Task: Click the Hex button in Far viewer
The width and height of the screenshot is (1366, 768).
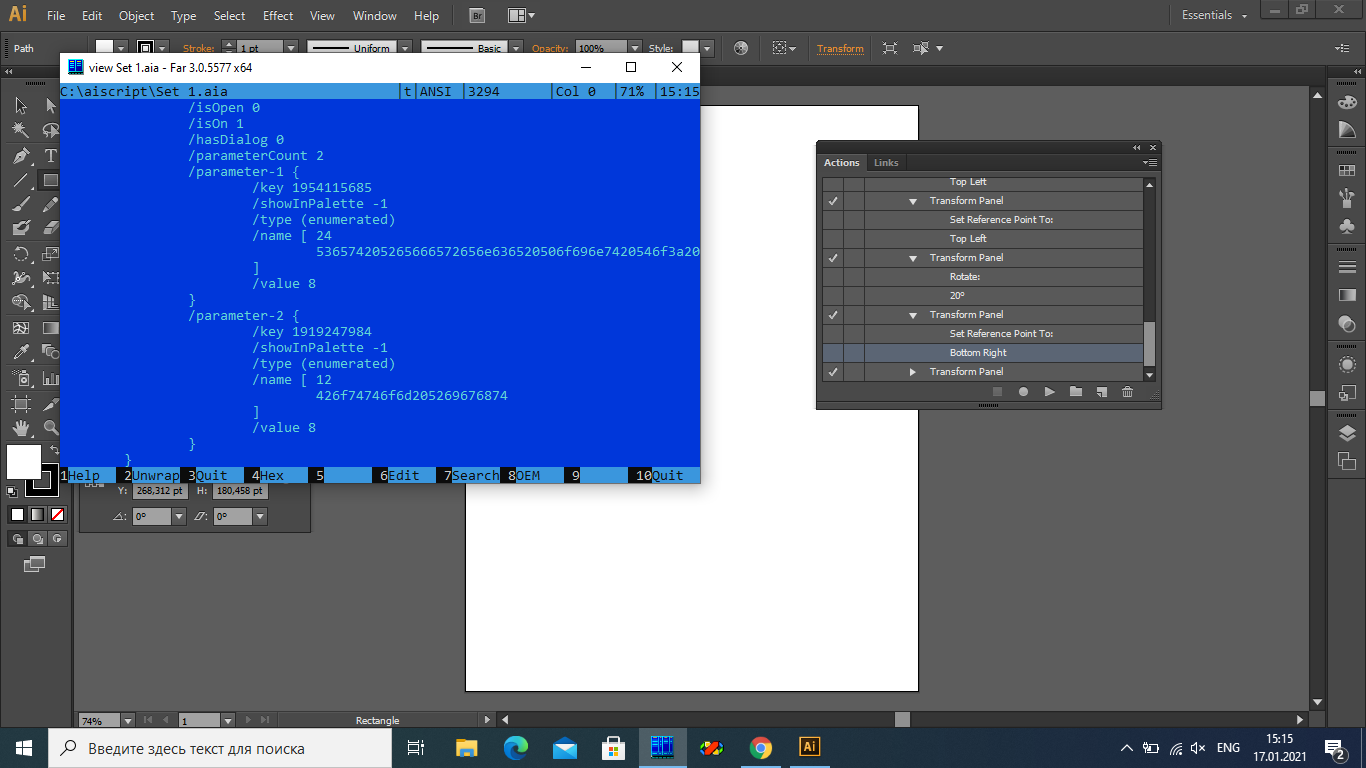Action: pos(272,475)
